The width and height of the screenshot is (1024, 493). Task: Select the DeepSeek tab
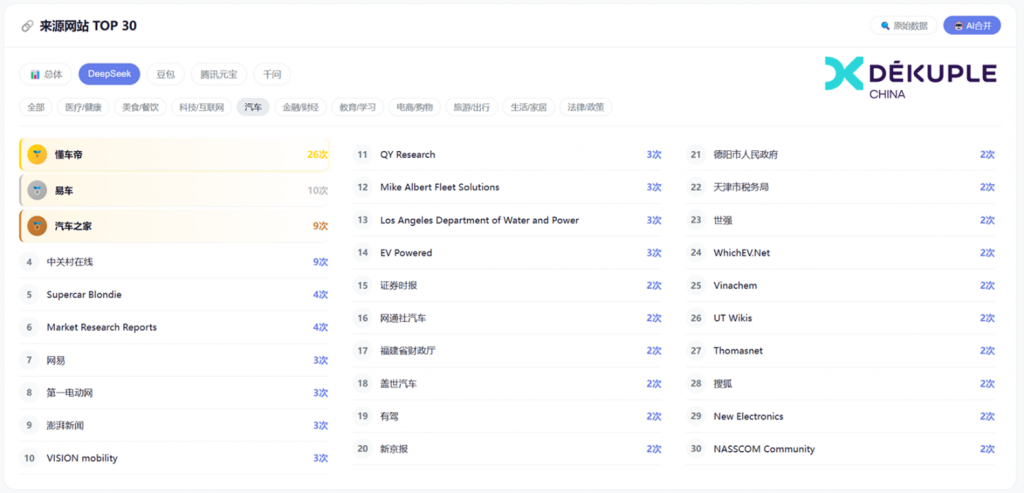pyautogui.click(x=109, y=74)
